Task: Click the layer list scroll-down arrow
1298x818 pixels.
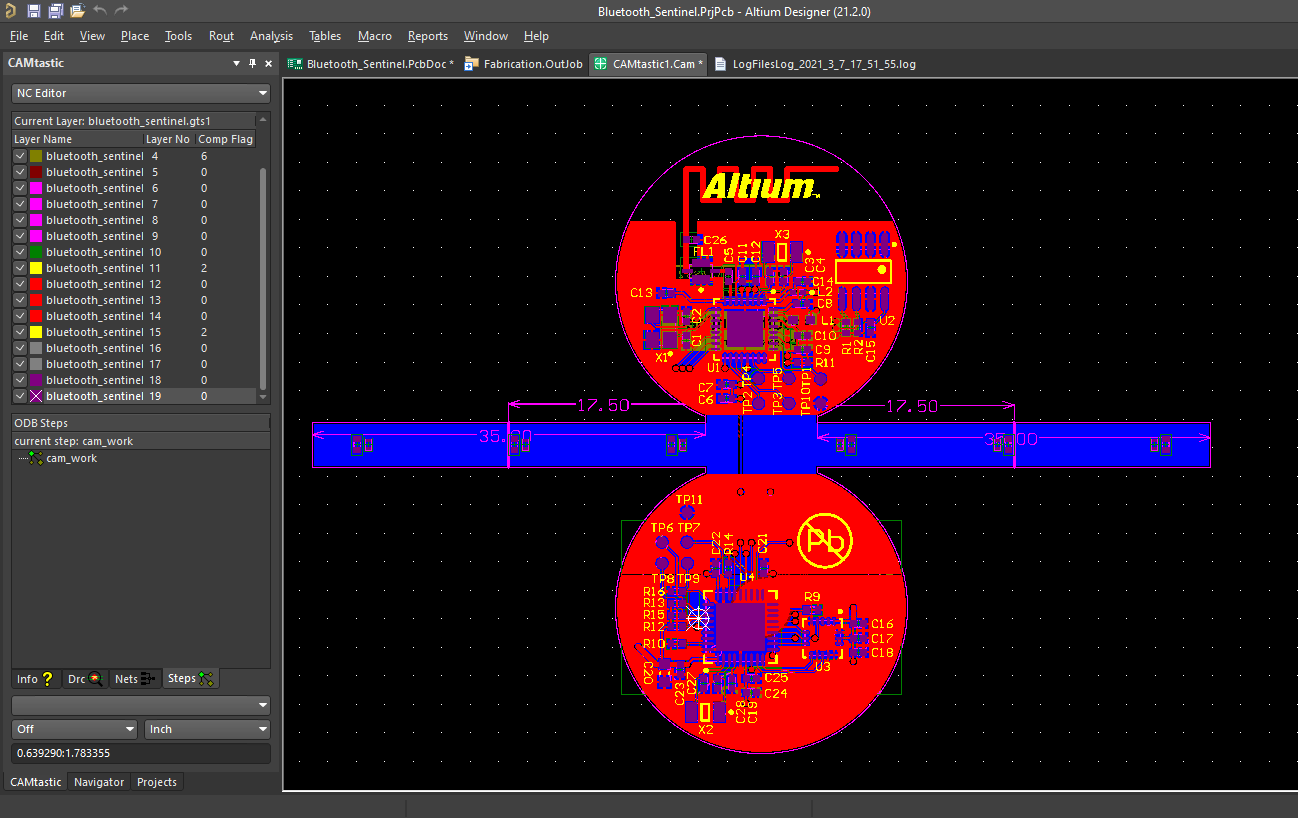Action: tap(264, 396)
